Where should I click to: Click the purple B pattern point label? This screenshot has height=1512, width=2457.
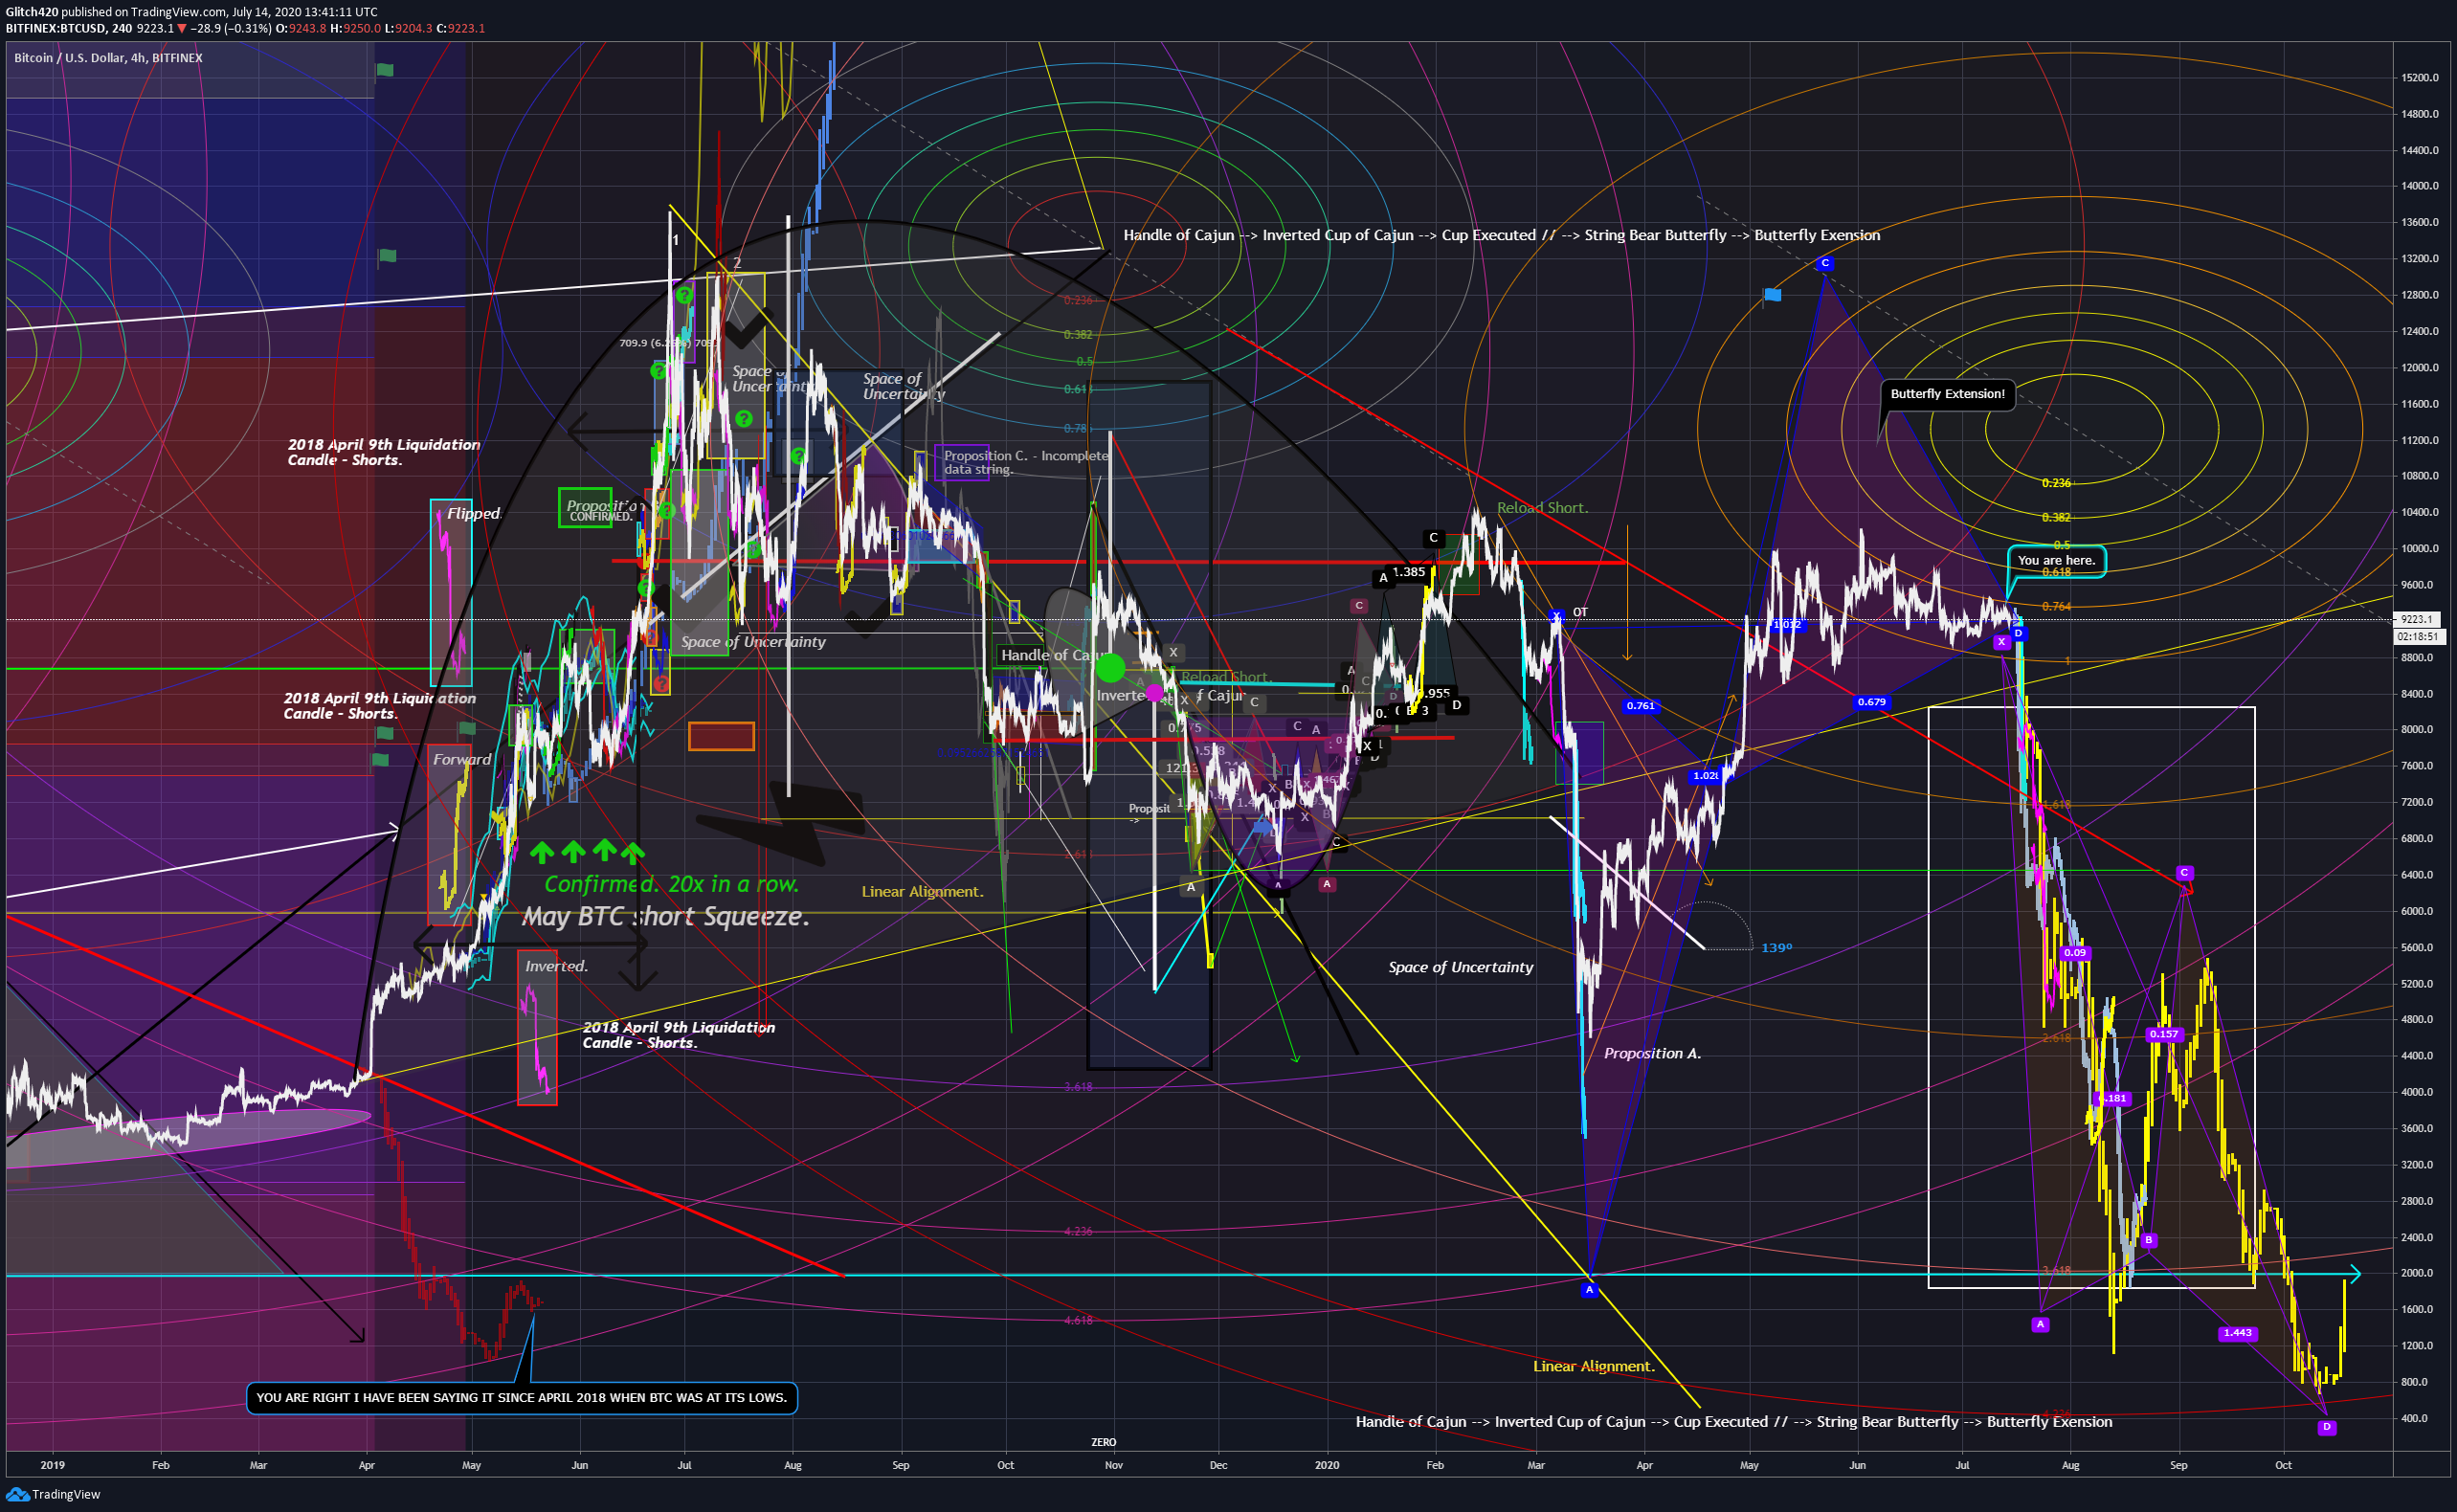point(2148,1240)
